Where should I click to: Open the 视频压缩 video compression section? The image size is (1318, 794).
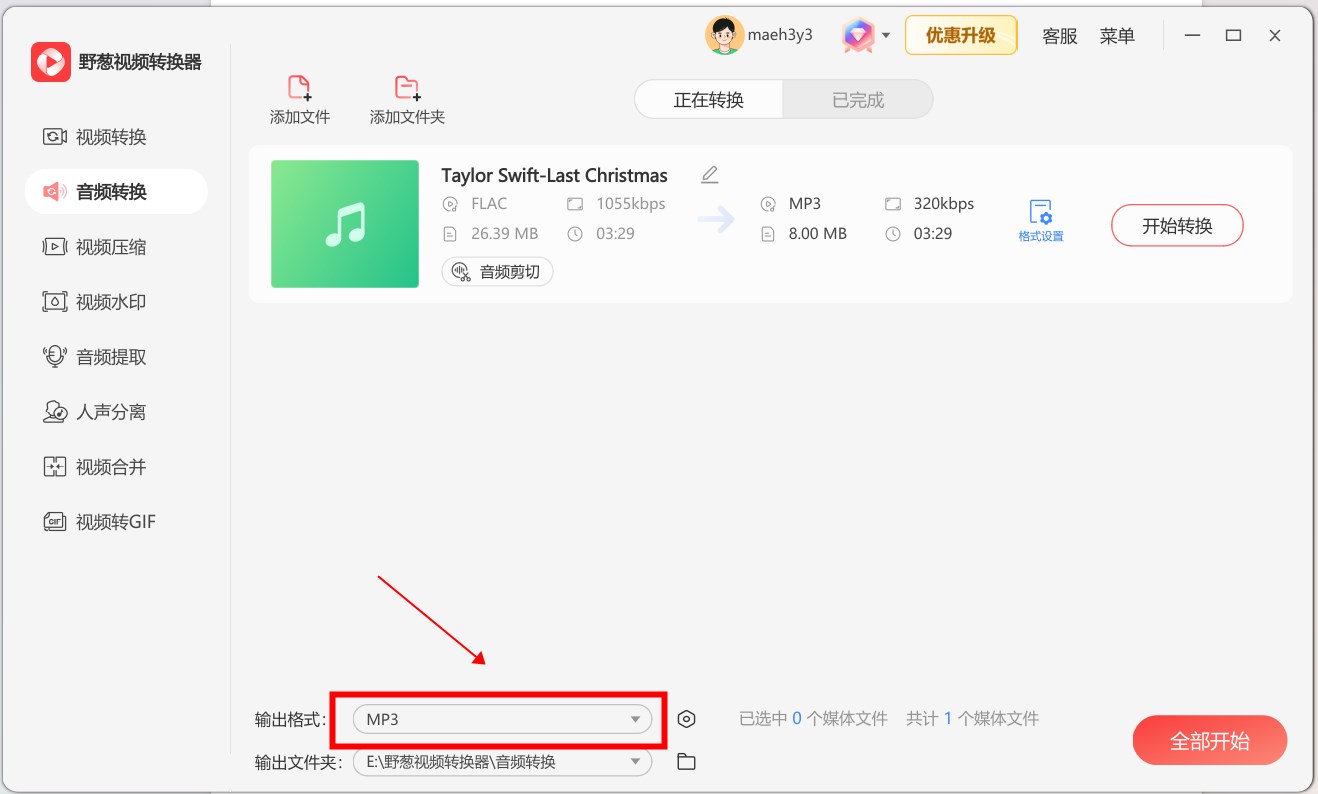[x=96, y=247]
